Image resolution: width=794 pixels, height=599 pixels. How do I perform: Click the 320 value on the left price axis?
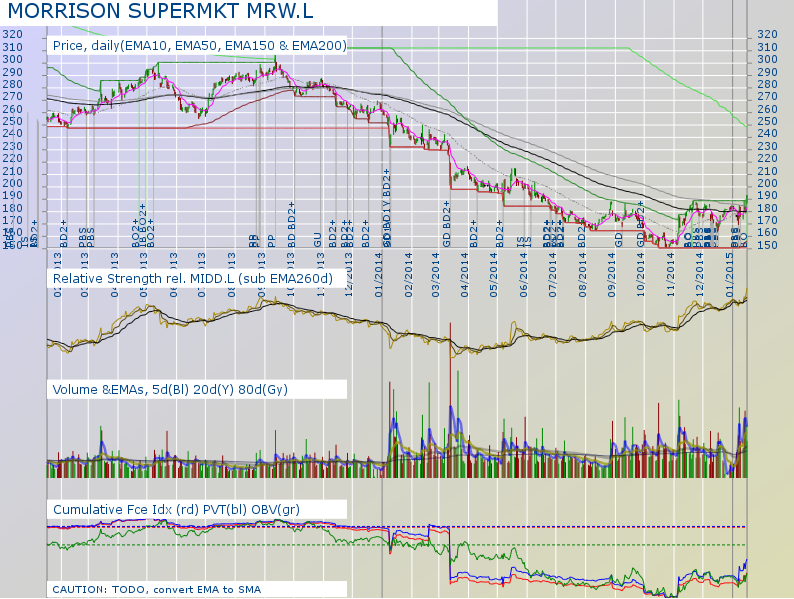pyautogui.click(x=13, y=34)
